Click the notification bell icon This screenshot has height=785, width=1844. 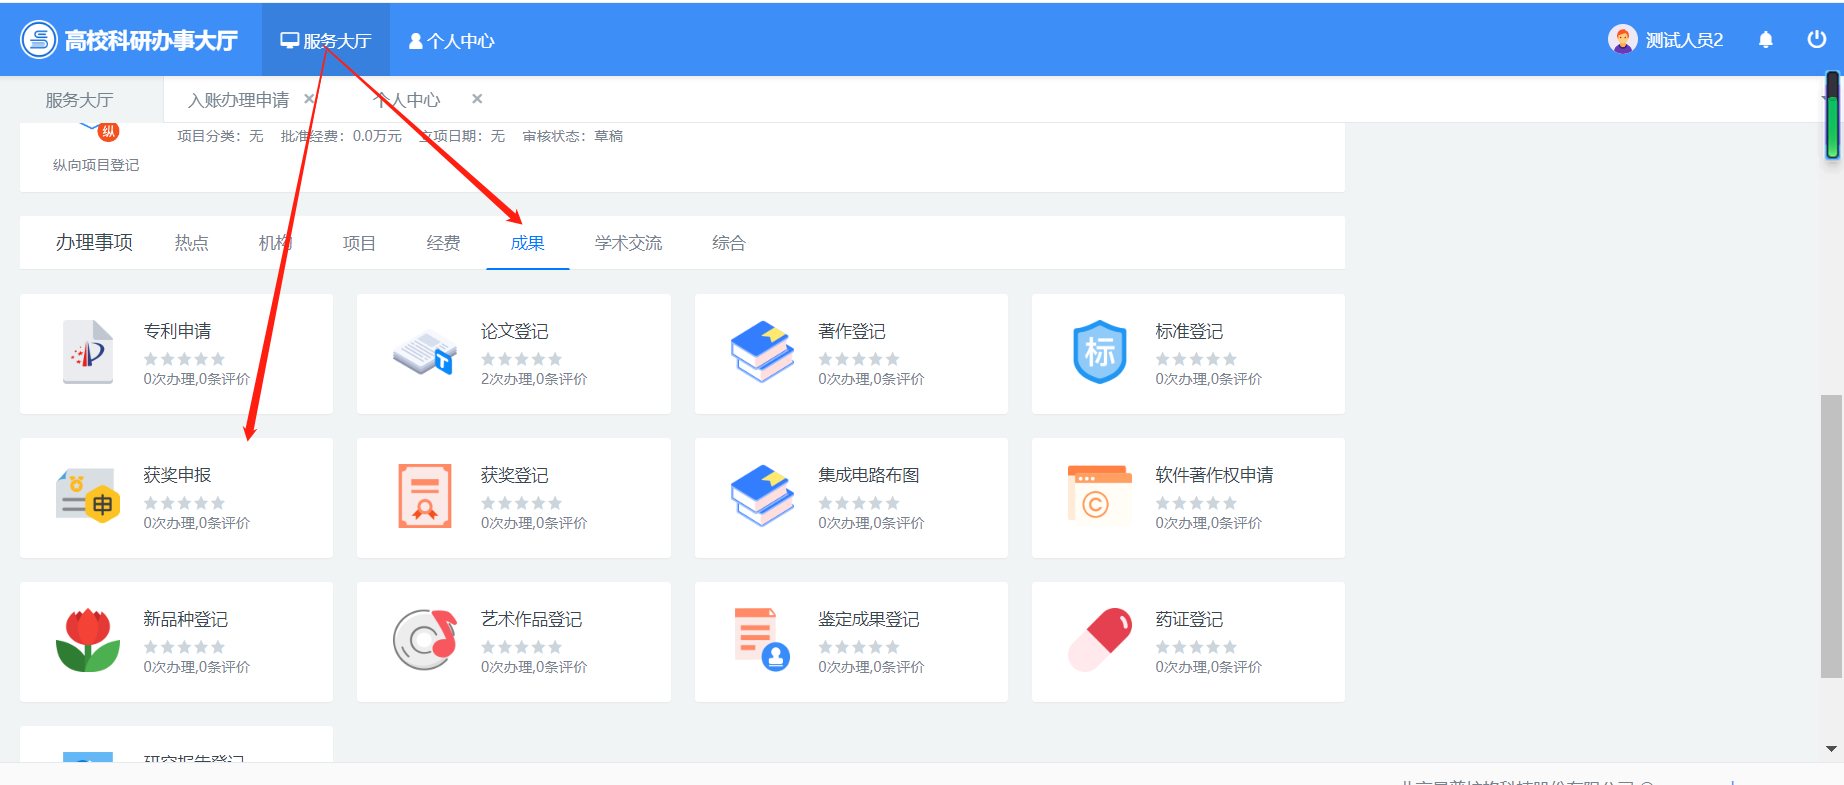point(1765,40)
